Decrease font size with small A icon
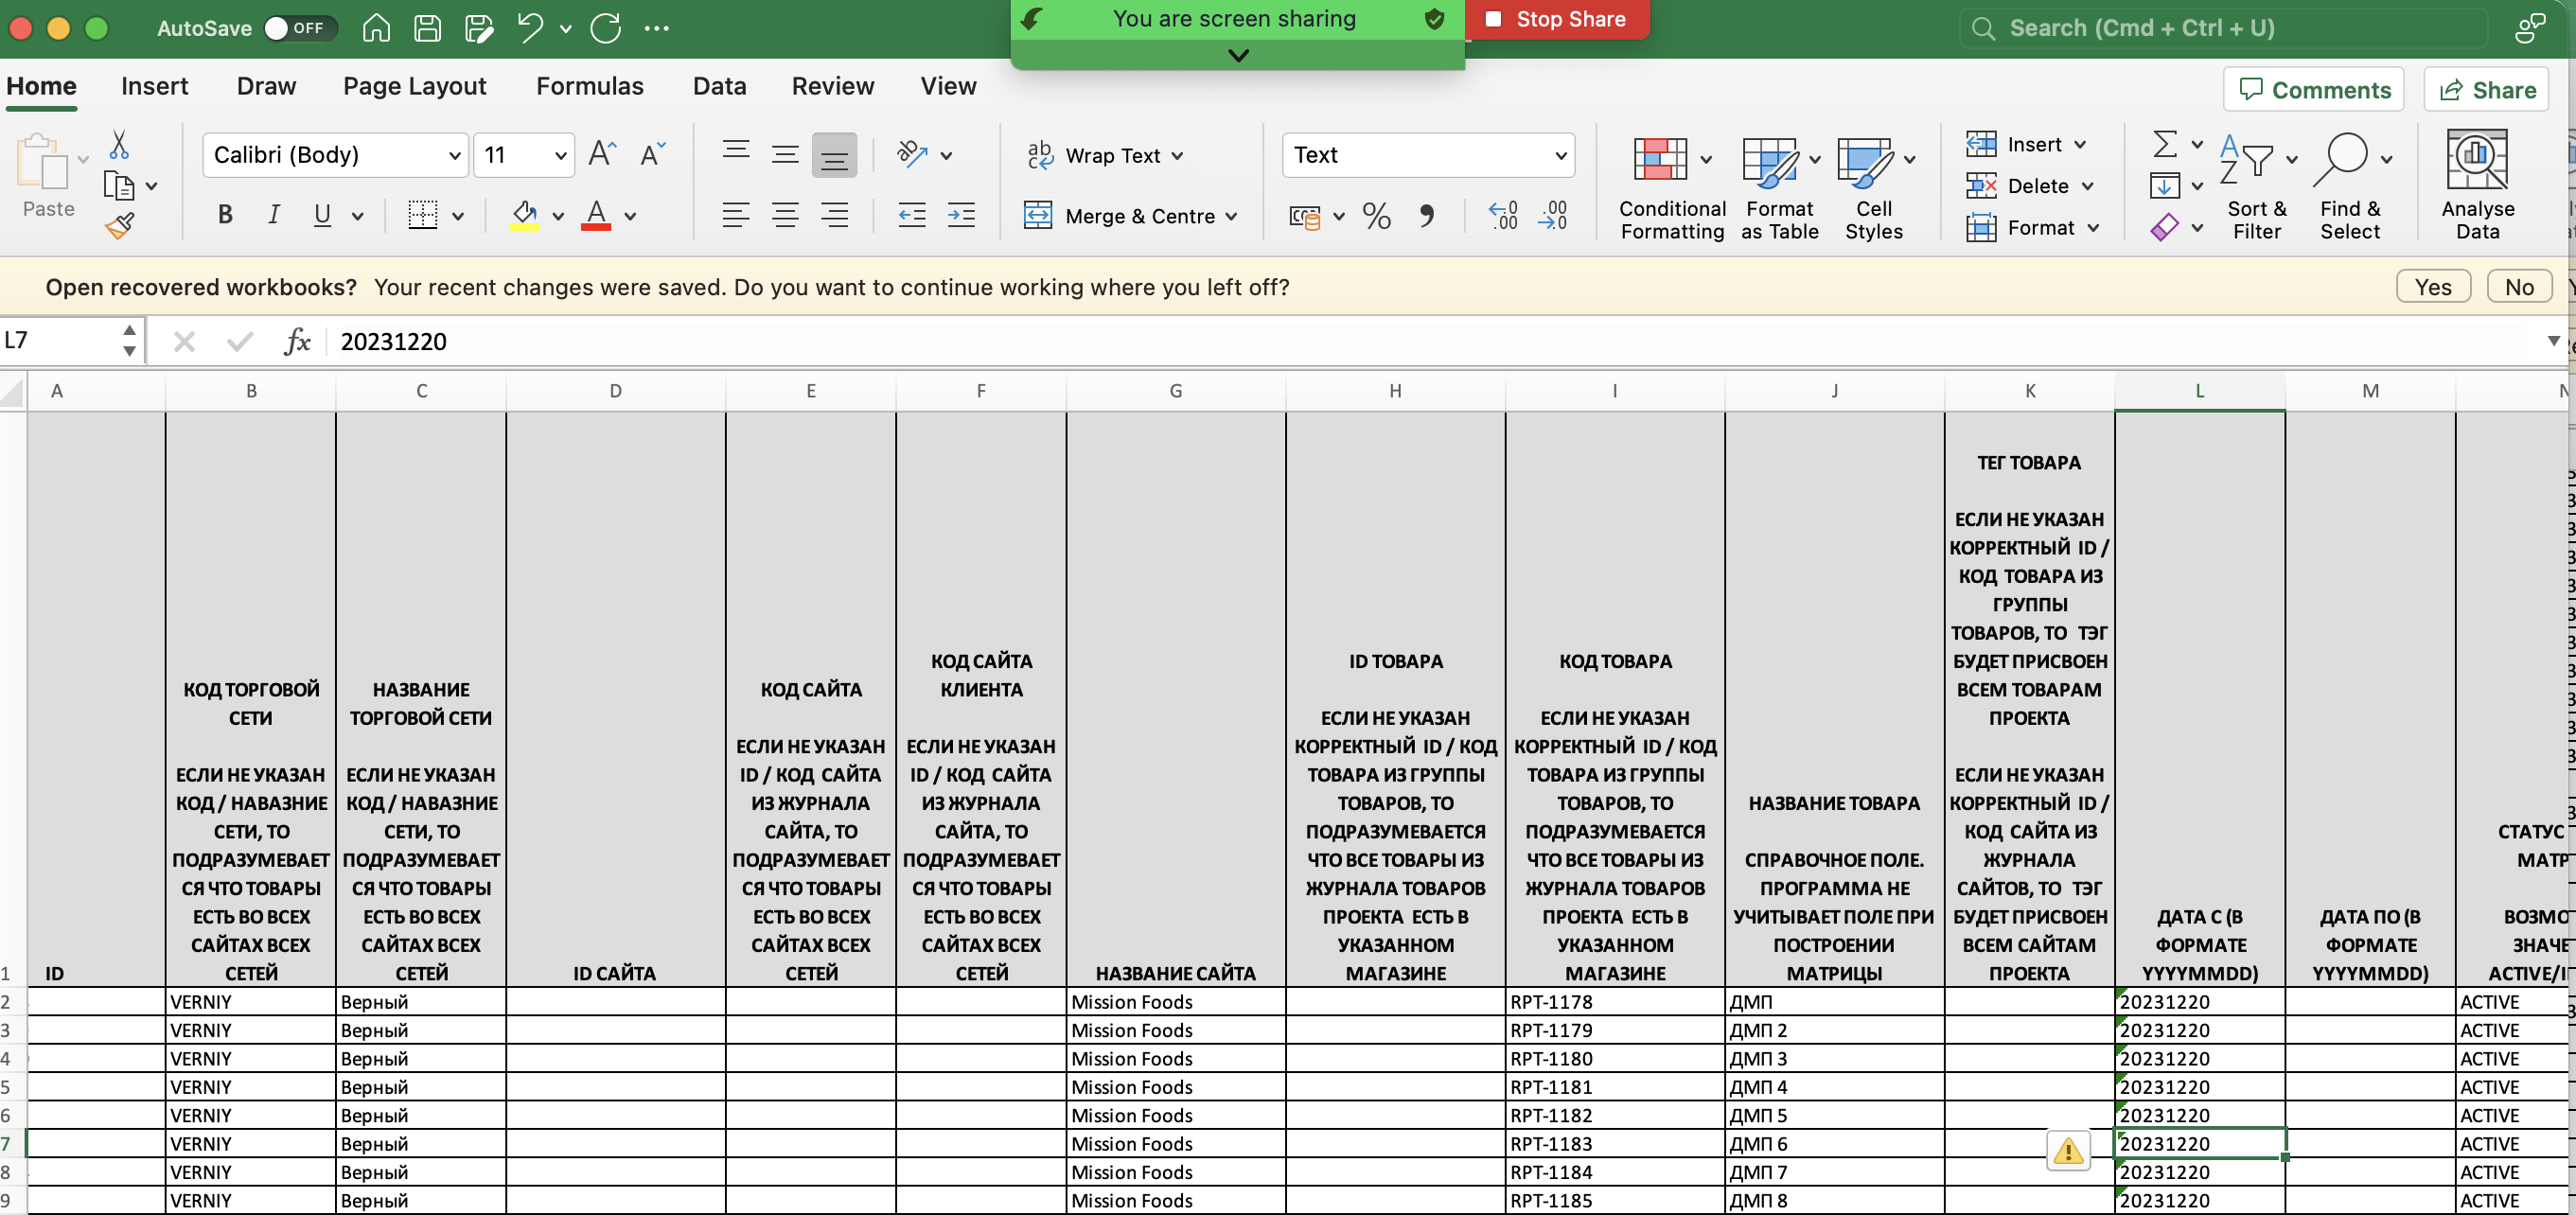This screenshot has height=1215, width=2576. coord(652,154)
